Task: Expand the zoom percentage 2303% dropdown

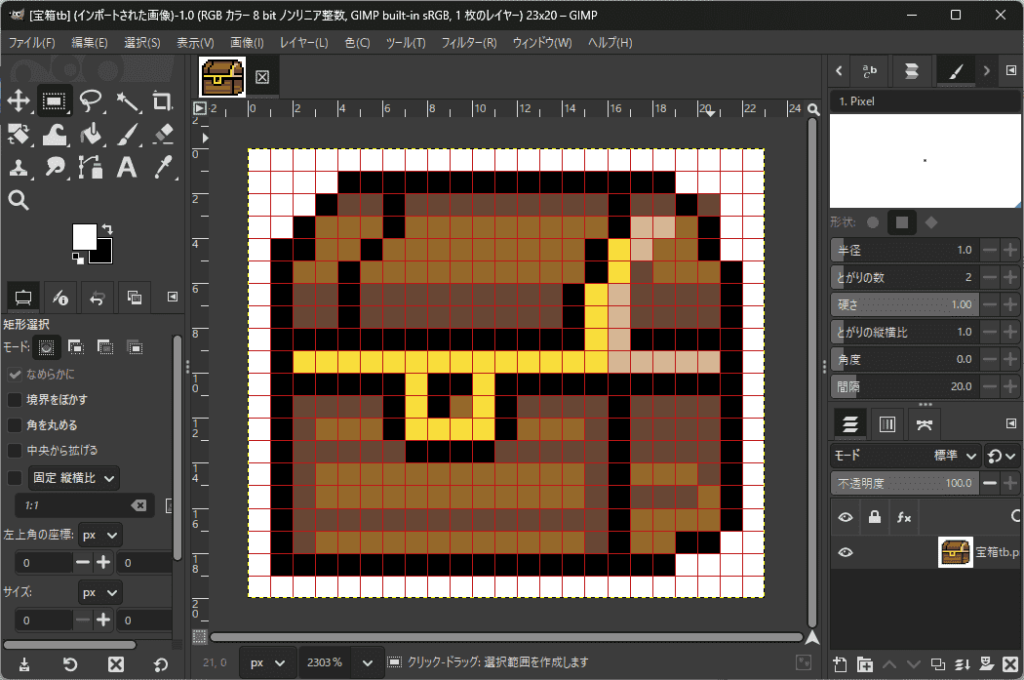Action: coord(370,662)
